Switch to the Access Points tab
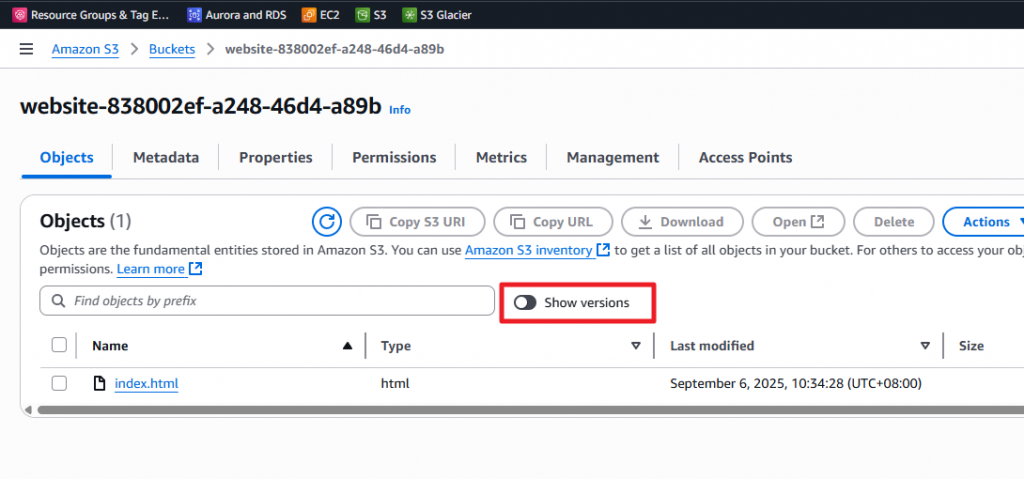Viewport: 1024px width, 479px height. tap(745, 157)
